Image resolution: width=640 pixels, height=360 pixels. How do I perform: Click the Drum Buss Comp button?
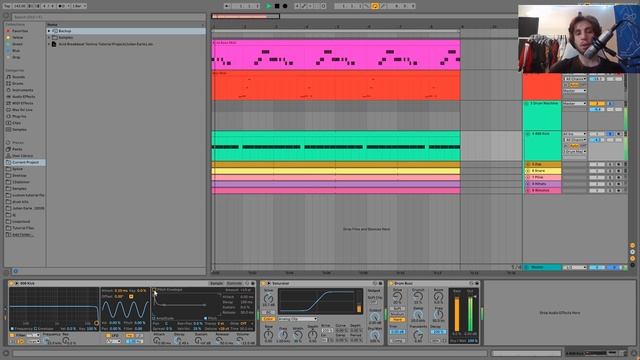point(397,340)
